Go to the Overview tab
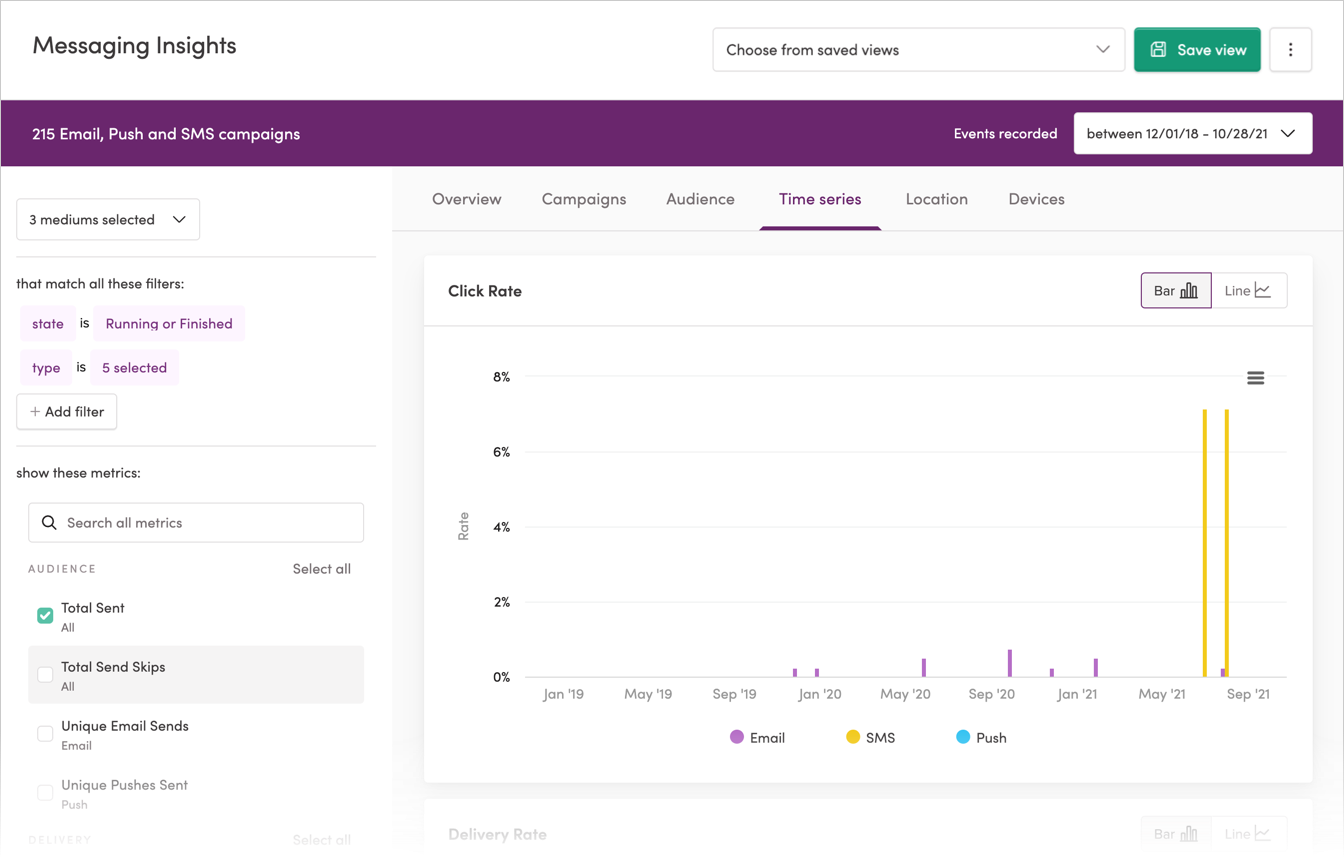Screen dimensions: 1344x858 (x=466, y=198)
